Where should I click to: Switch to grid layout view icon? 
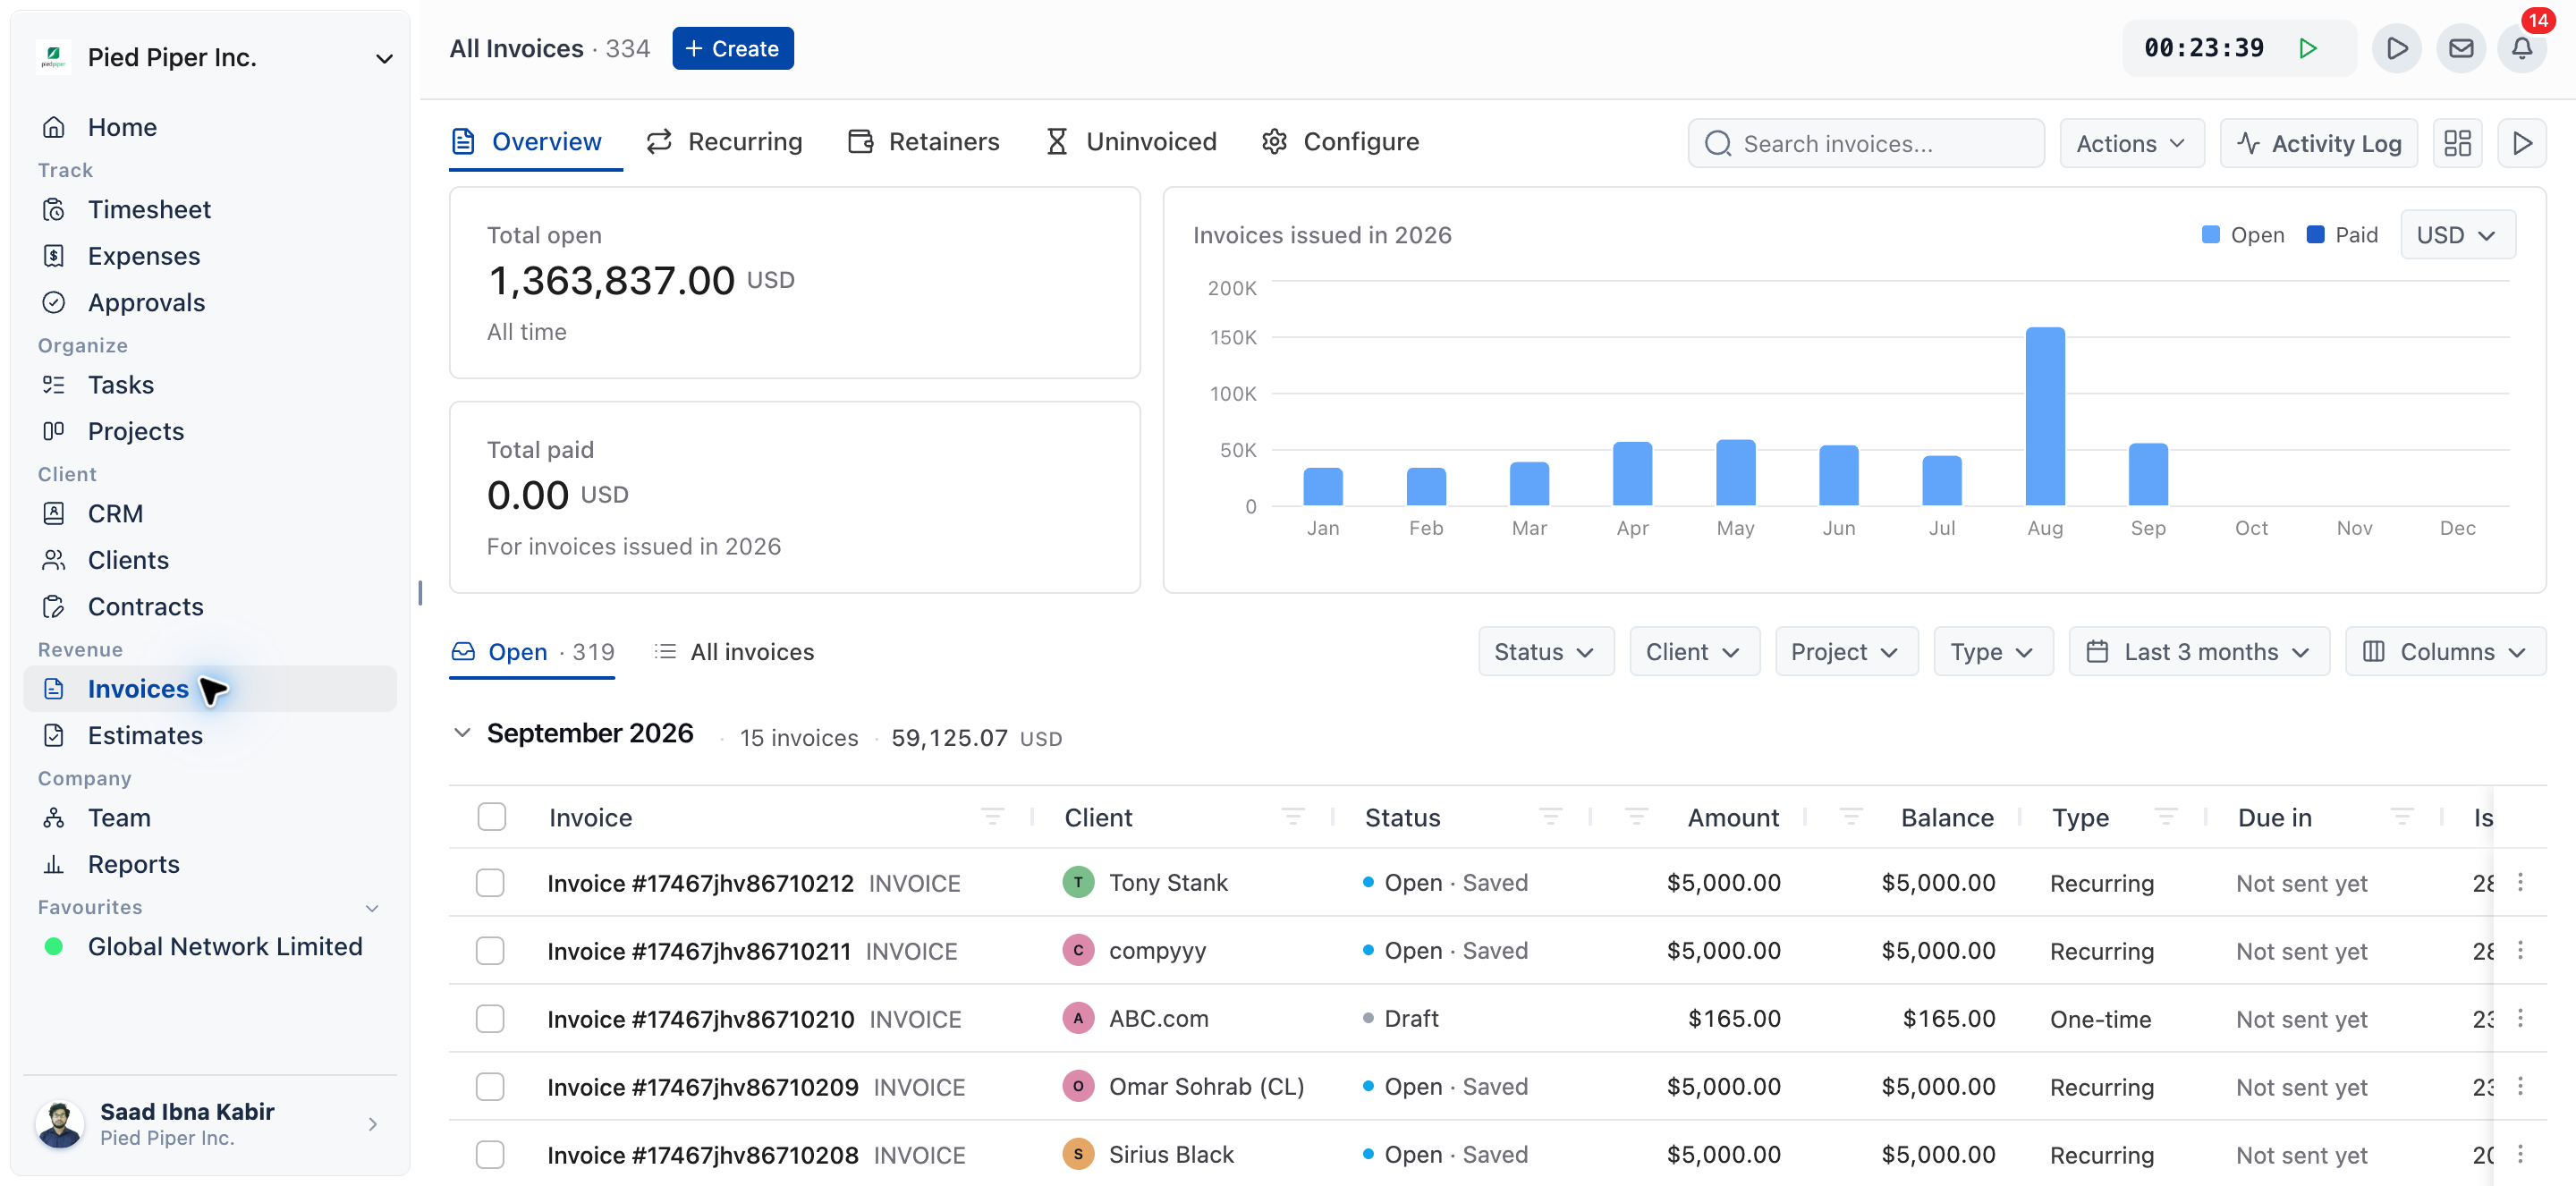click(2457, 143)
